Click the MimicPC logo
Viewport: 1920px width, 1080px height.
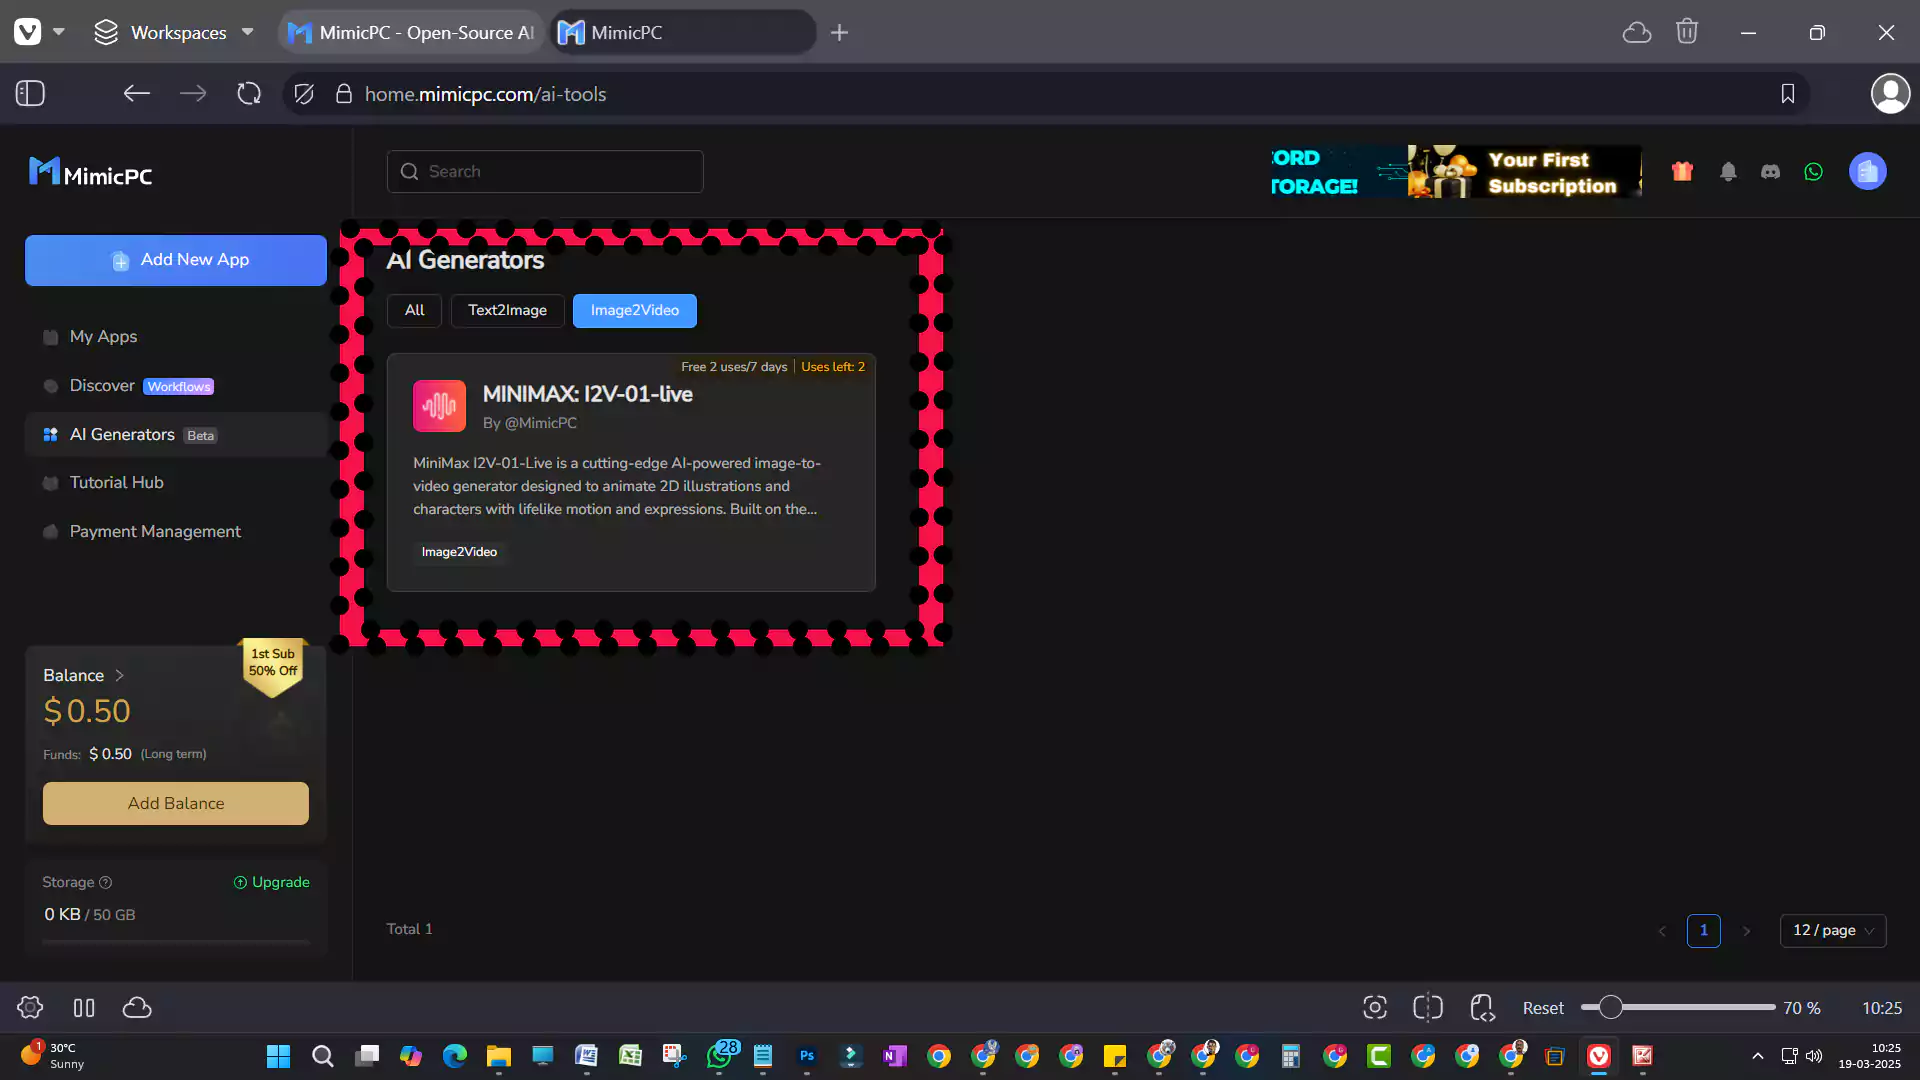[x=91, y=173]
